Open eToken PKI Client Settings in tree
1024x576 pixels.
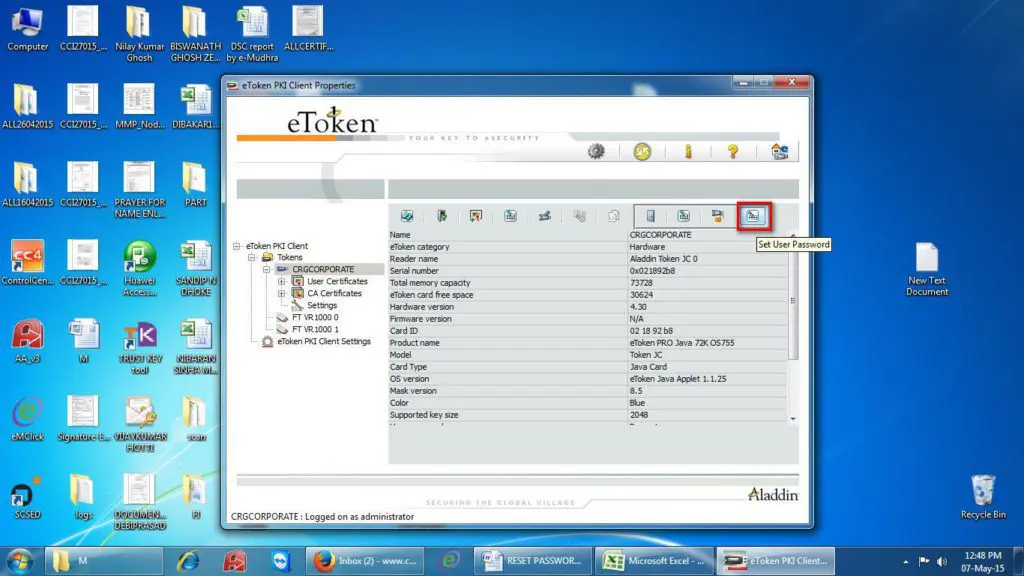(323, 342)
